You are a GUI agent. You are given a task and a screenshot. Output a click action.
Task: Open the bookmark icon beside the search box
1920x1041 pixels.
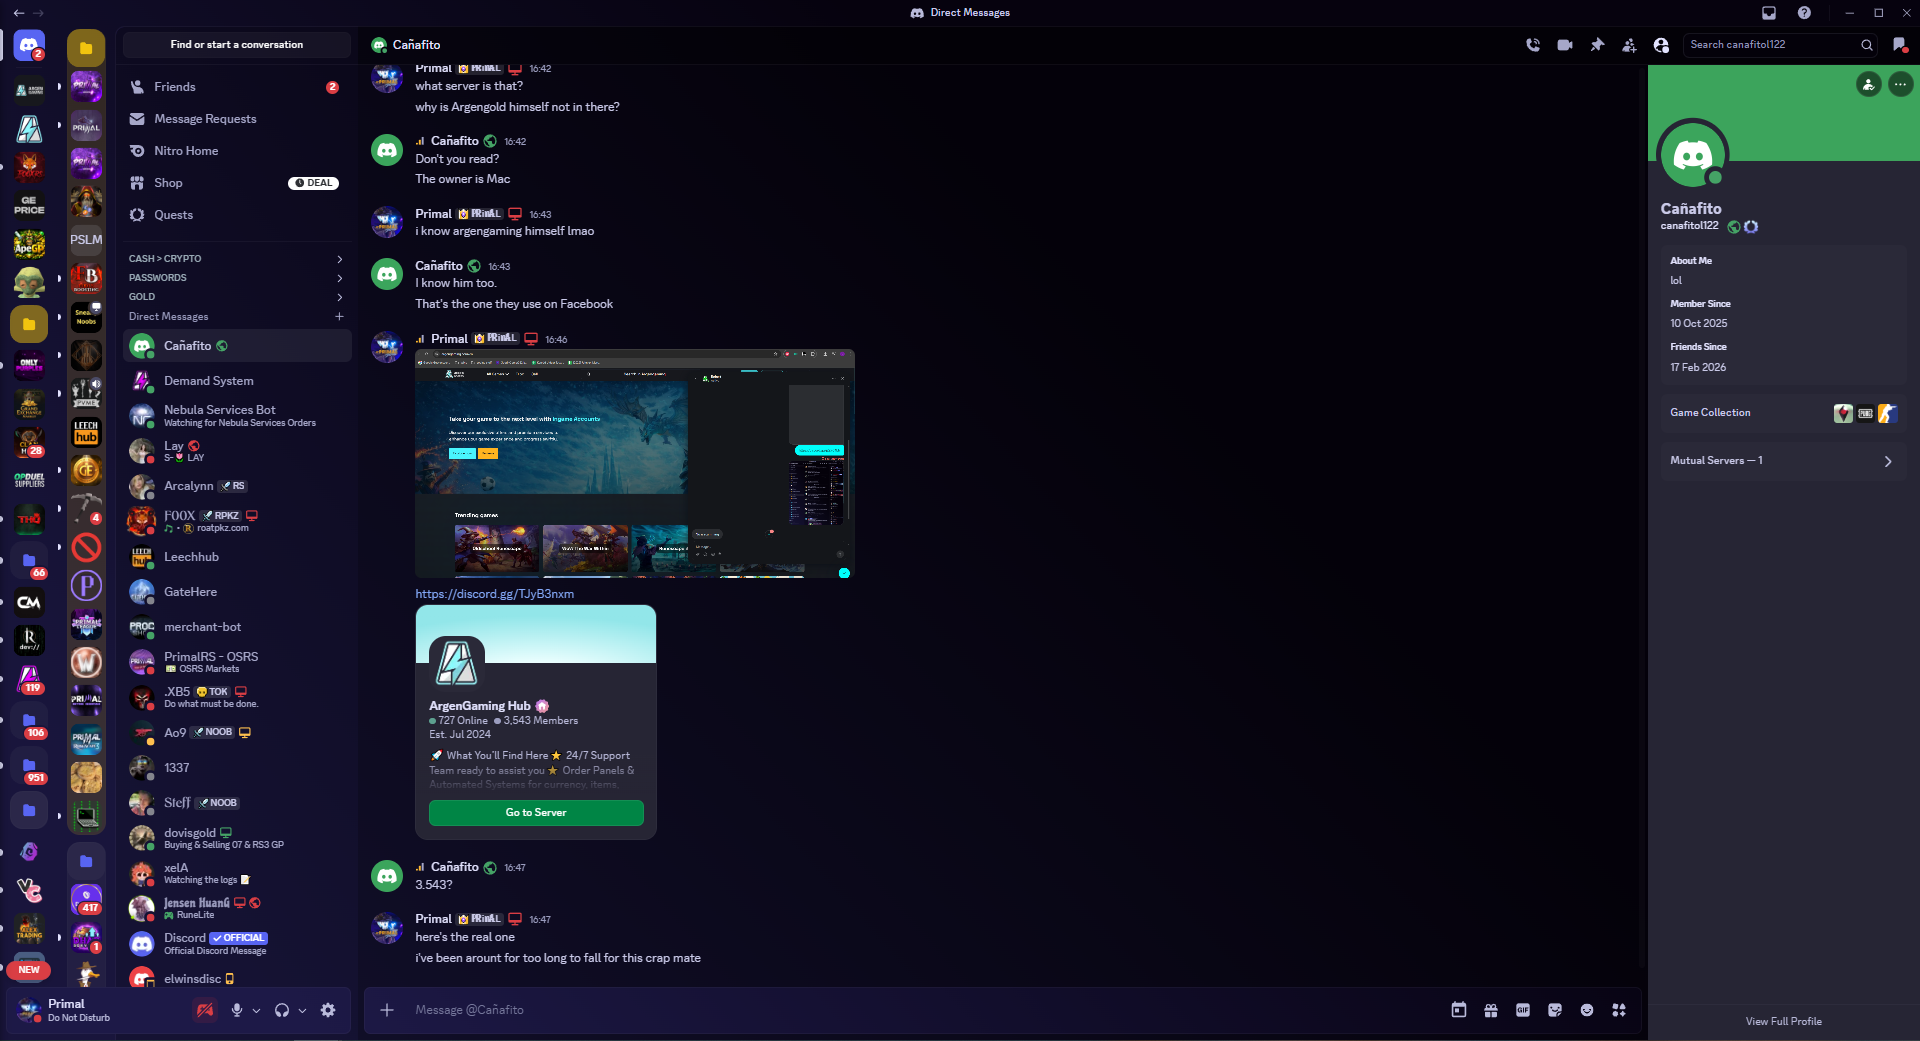[x=1899, y=45]
